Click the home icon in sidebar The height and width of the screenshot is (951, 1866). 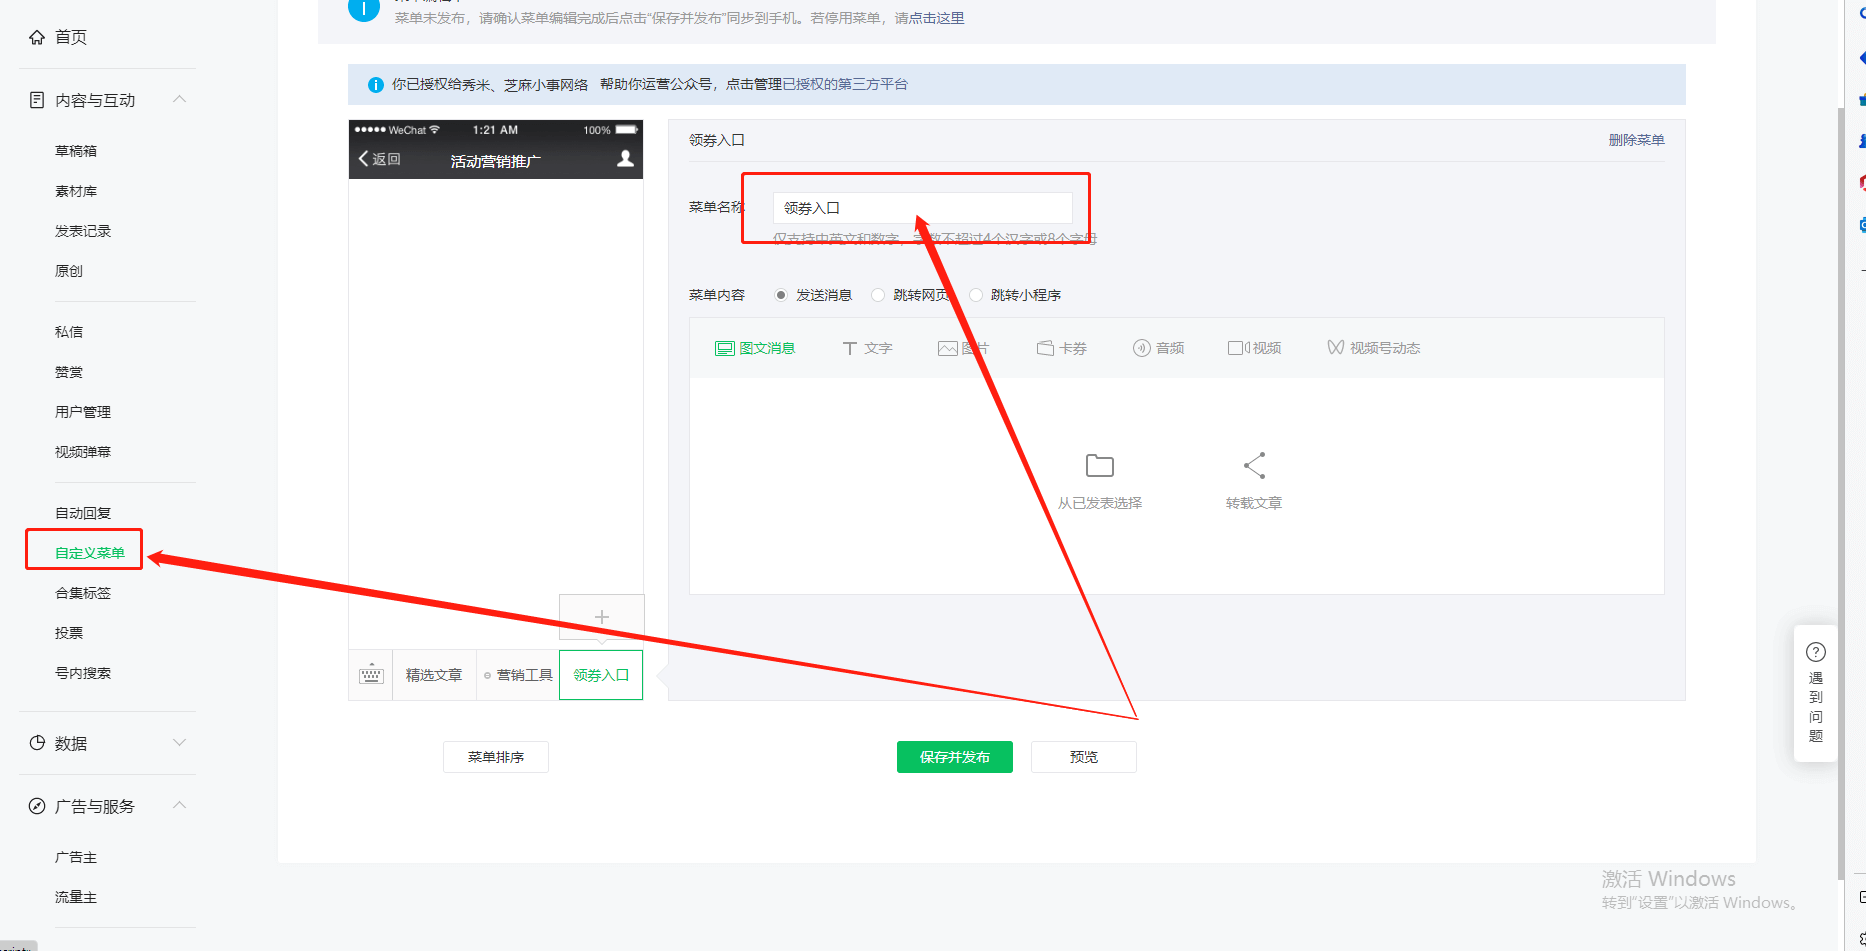click(x=37, y=37)
